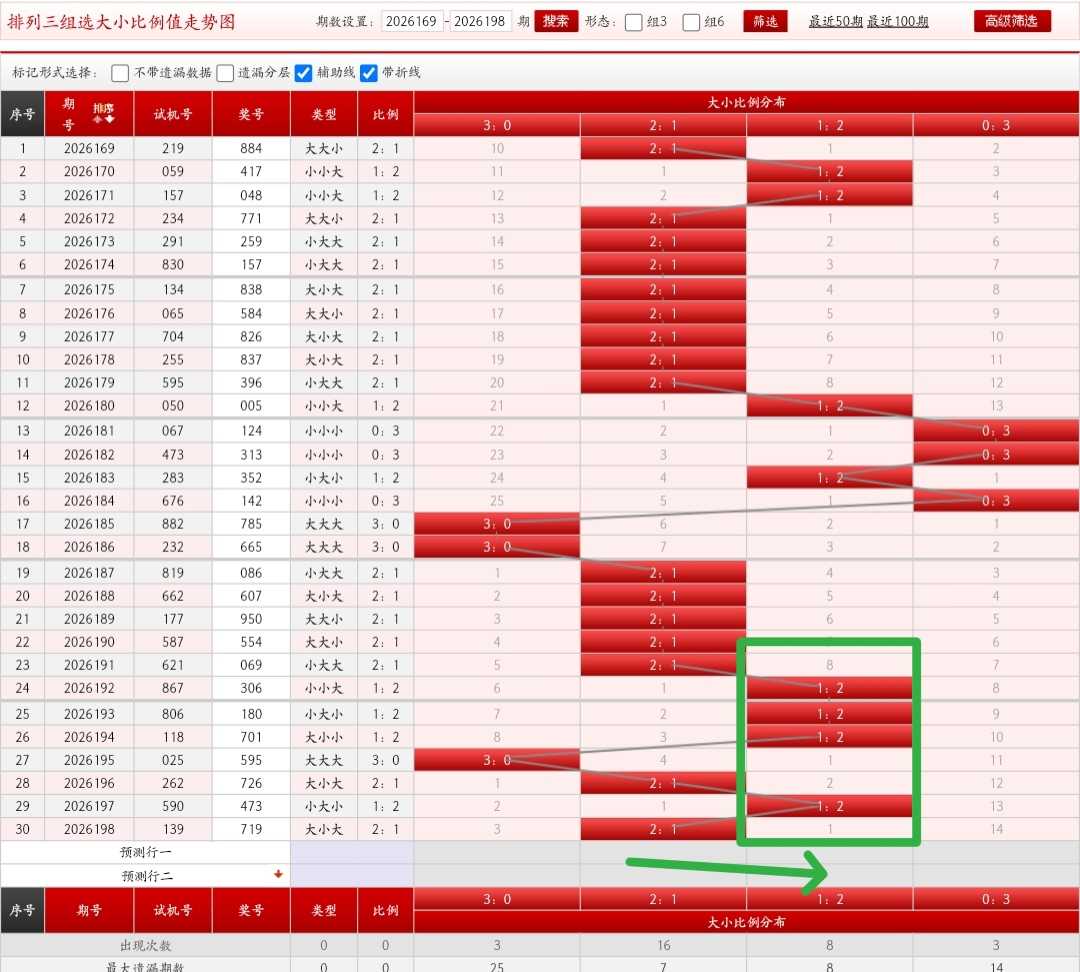Enable 不带遗漏数据 checkbox
The image size is (1080, 972).
(120, 73)
